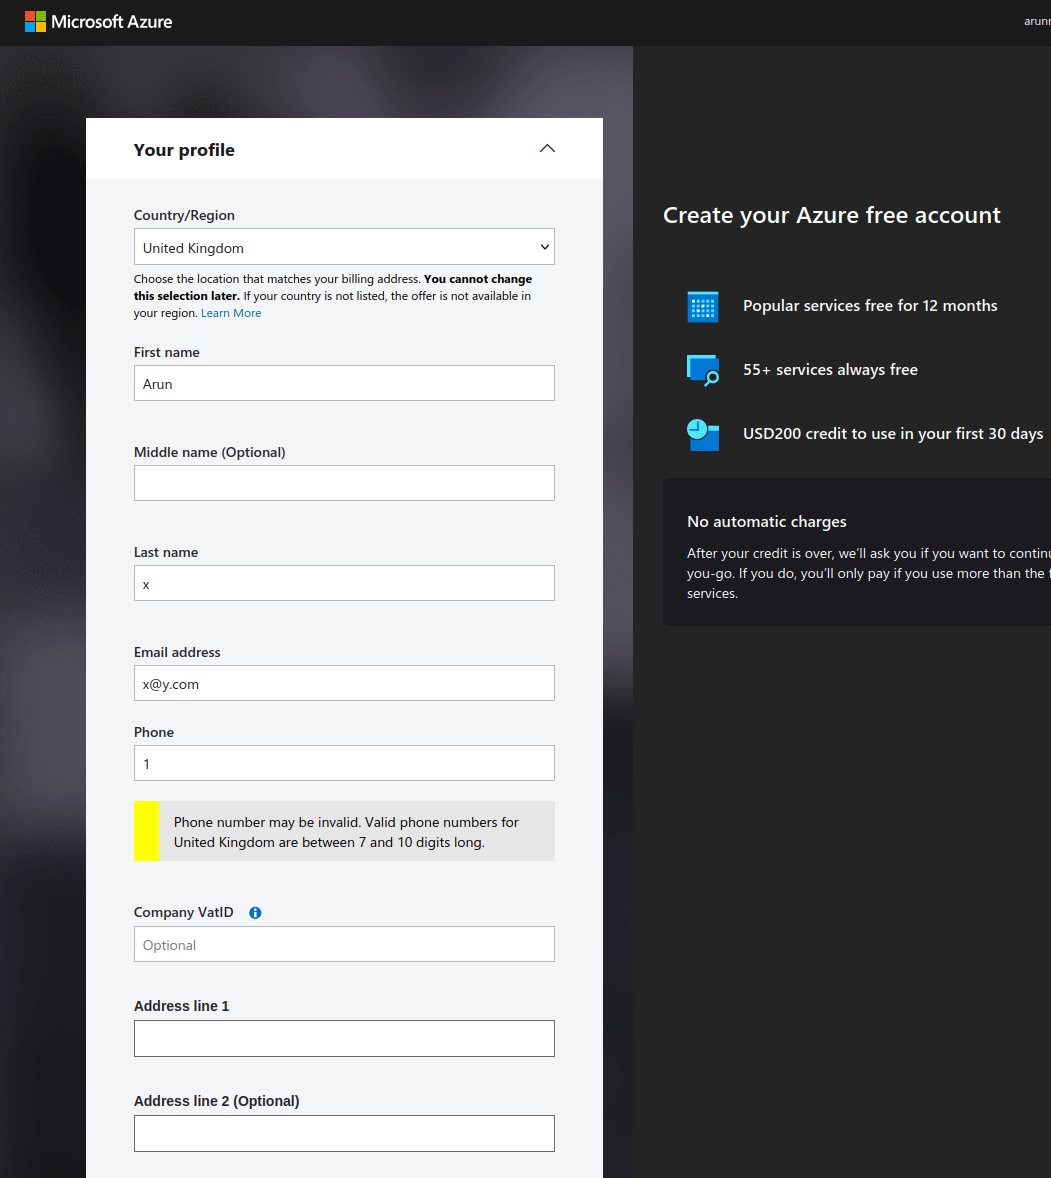The height and width of the screenshot is (1178, 1051).
Task: Click the Company VatID info icon
Action: click(255, 913)
